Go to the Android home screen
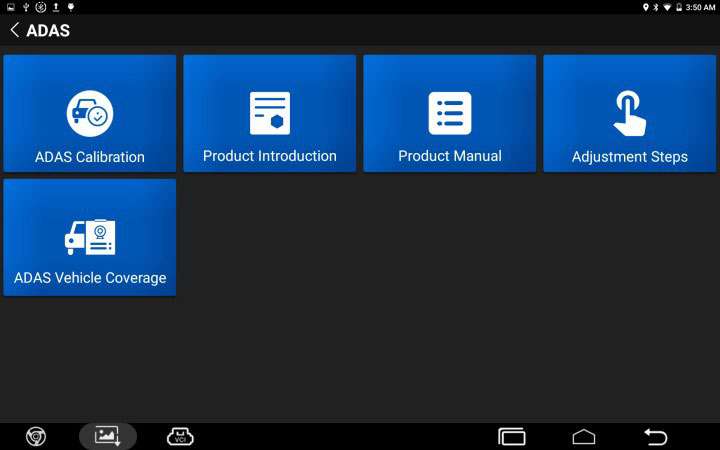720x450 pixels. [584, 437]
